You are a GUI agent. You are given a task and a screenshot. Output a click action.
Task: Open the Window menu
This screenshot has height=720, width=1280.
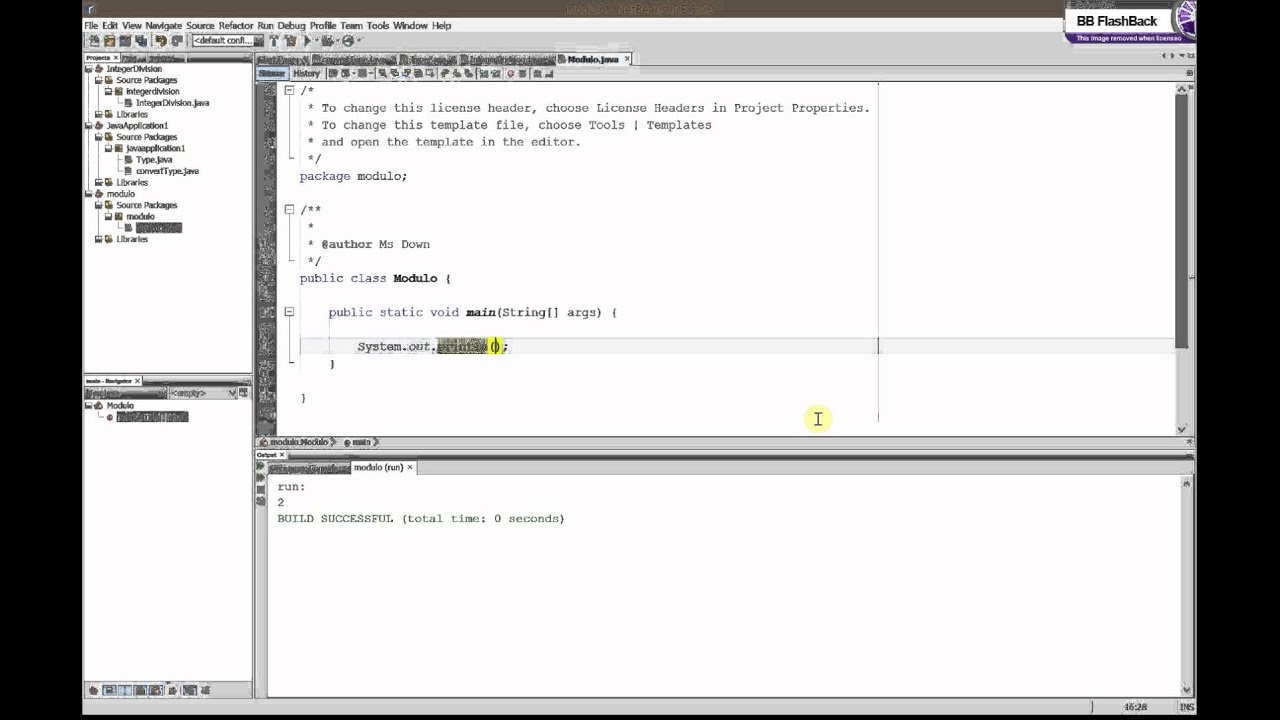point(410,25)
